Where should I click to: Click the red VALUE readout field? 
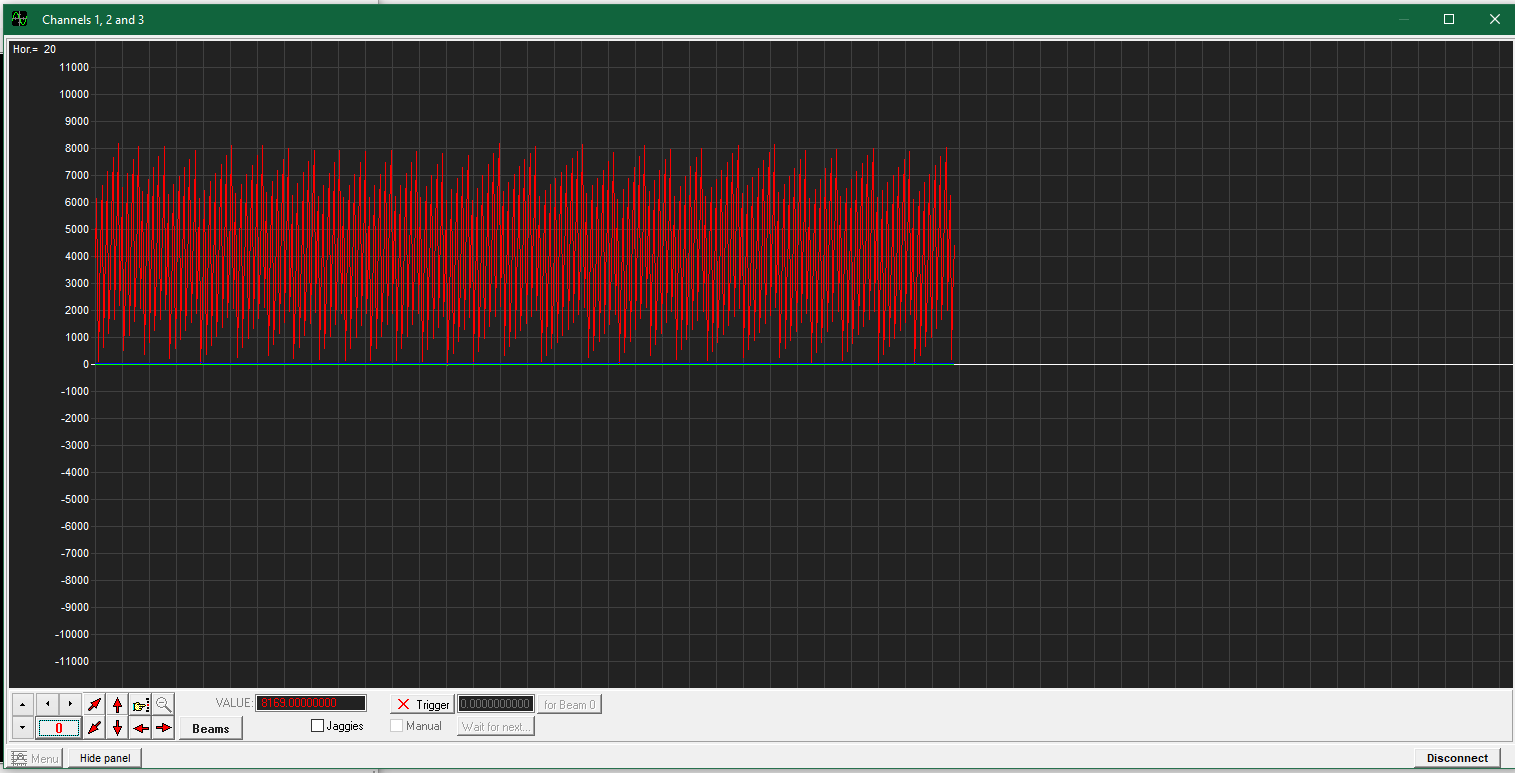[311, 703]
